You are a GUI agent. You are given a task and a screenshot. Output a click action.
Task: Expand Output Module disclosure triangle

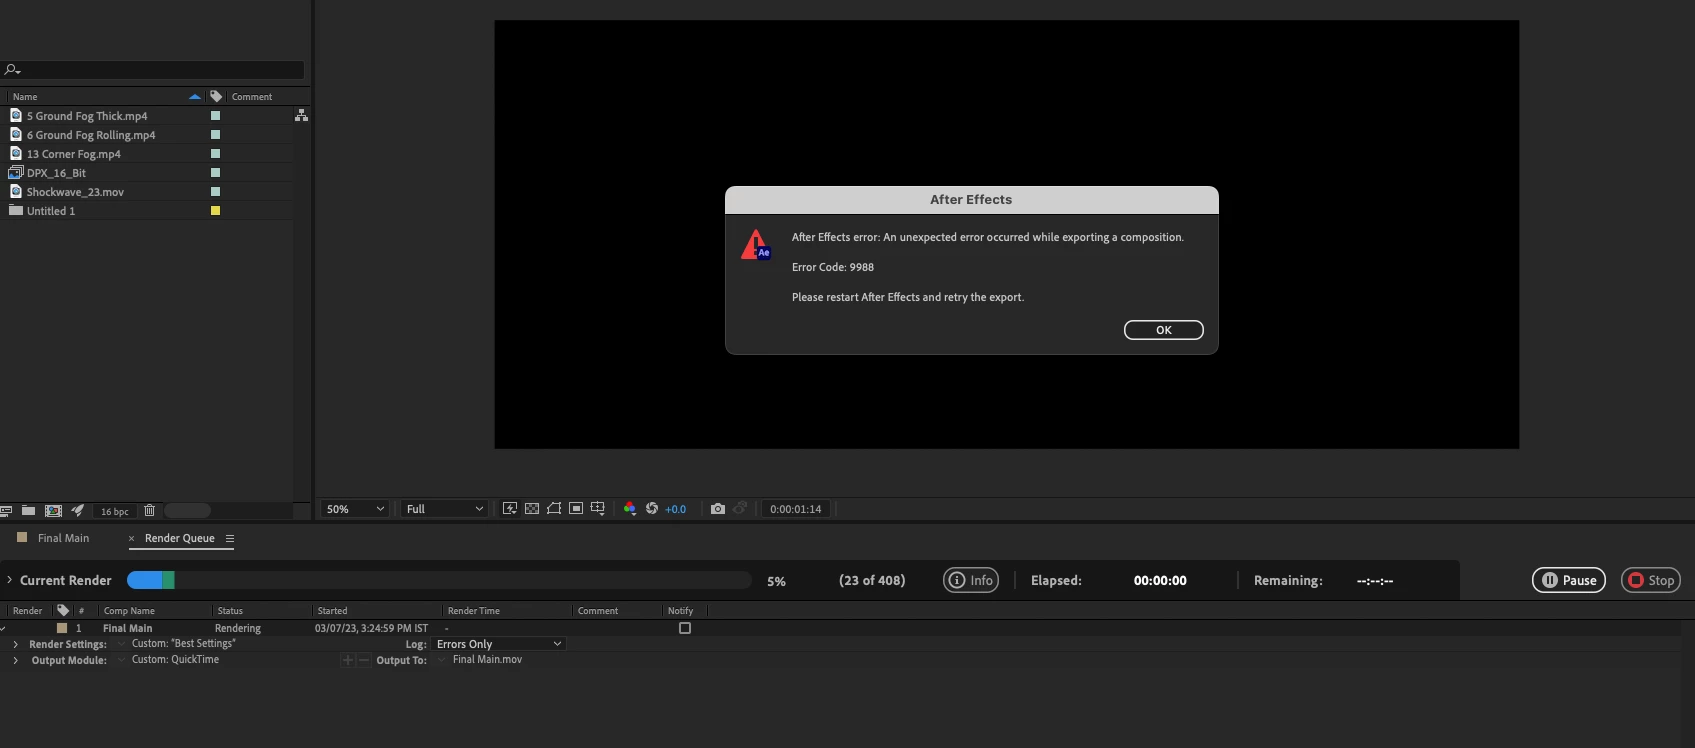(15, 661)
